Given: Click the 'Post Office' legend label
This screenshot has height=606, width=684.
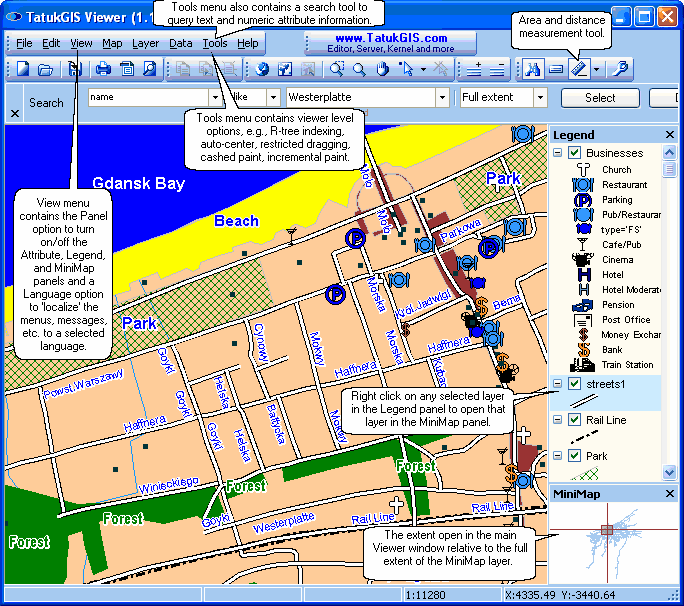Looking at the screenshot, I should 626,320.
